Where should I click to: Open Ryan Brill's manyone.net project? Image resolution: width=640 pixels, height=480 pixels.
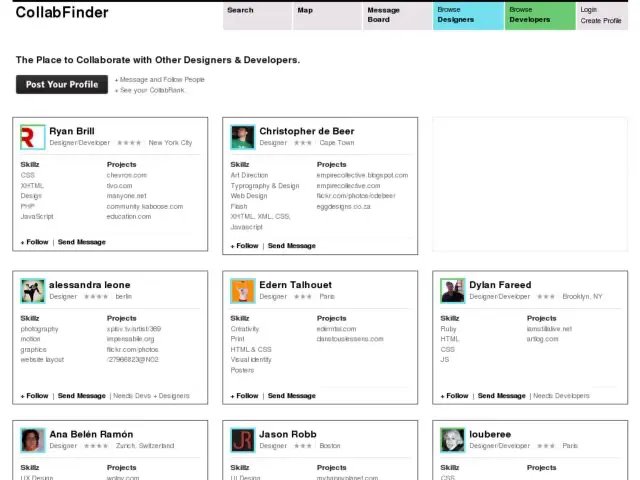click(127, 196)
